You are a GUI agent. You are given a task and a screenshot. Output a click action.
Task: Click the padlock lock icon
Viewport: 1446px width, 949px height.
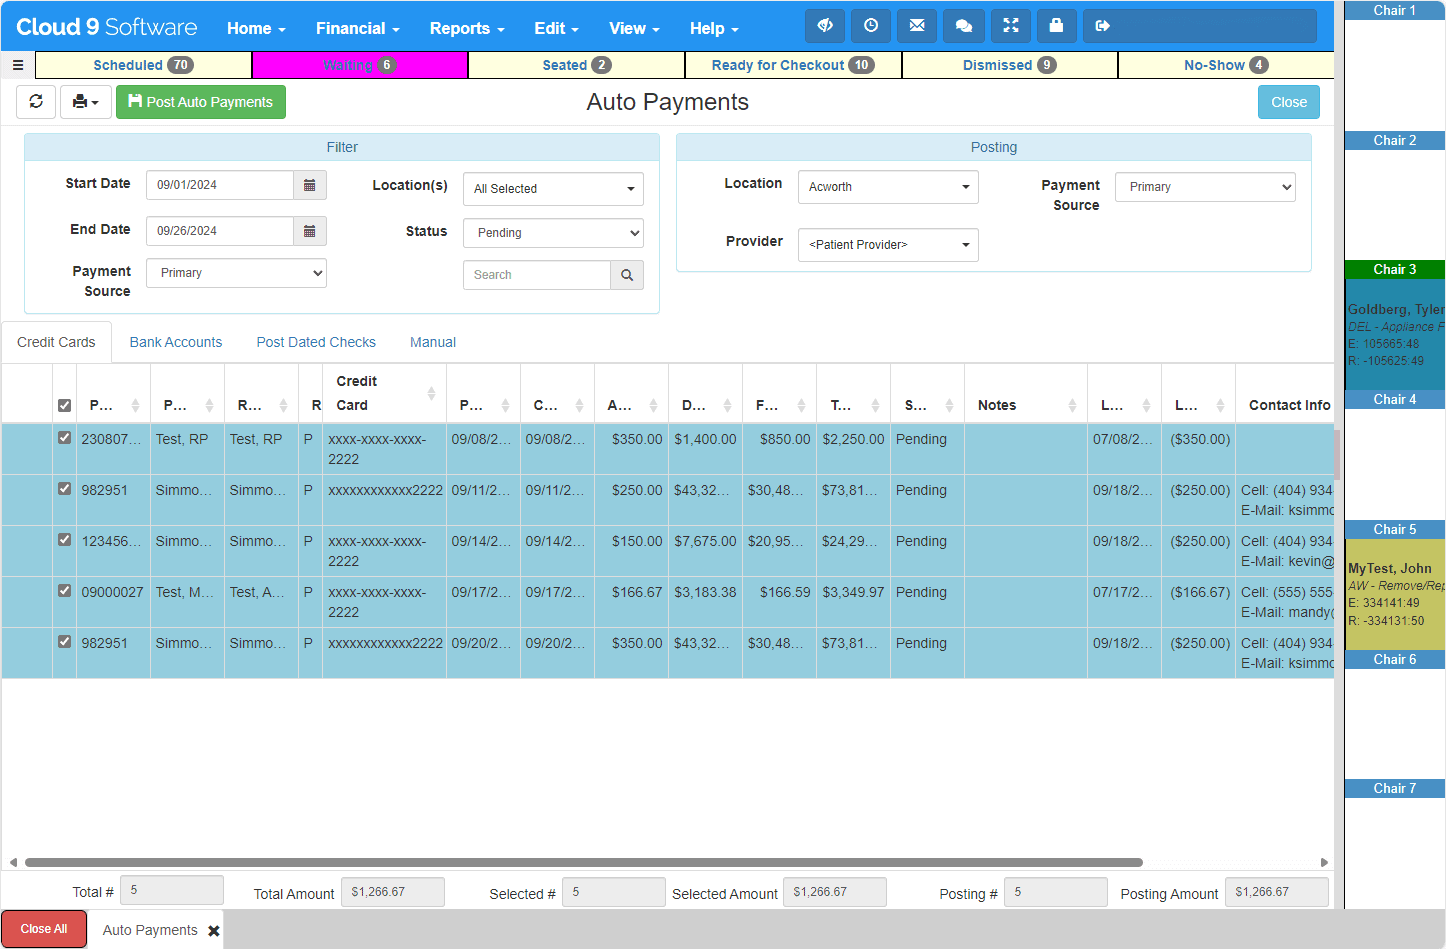(x=1056, y=26)
